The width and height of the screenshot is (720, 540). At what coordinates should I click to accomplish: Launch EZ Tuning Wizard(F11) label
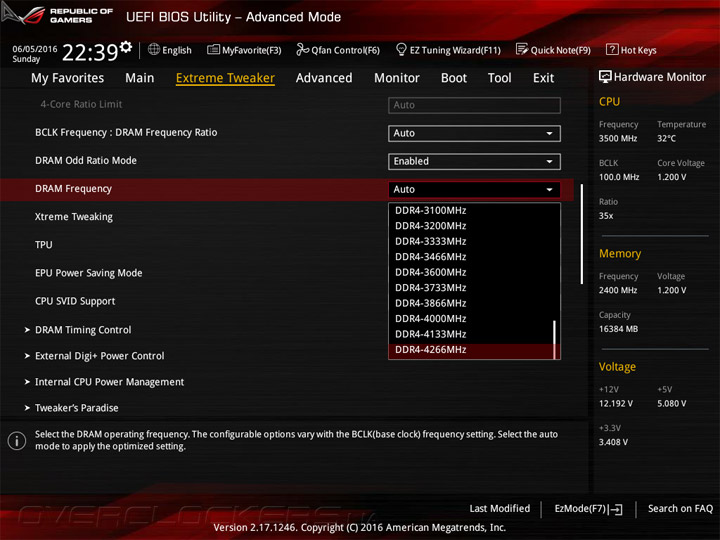(x=455, y=50)
